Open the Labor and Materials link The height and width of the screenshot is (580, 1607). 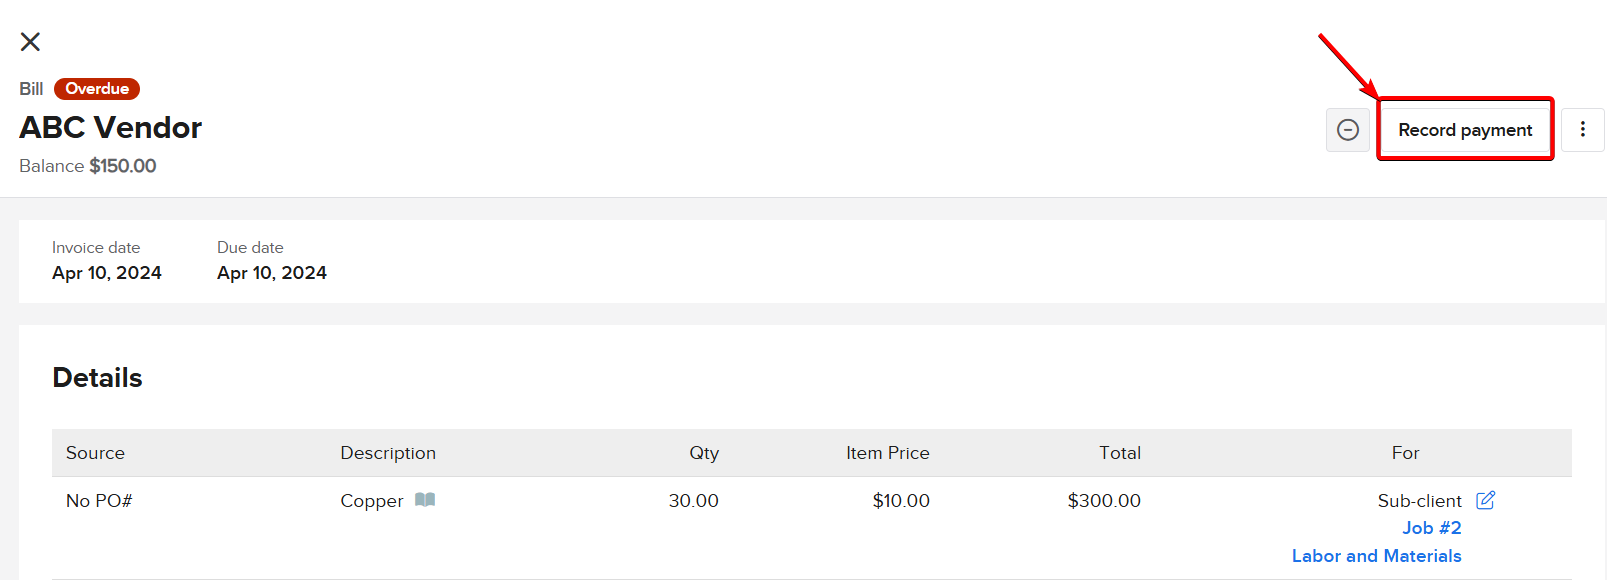[x=1376, y=556]
